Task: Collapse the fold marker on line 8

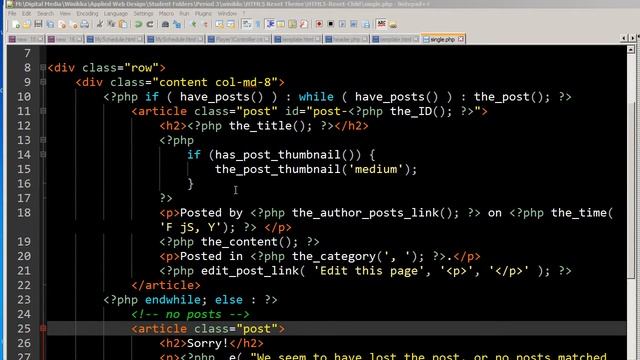Action: click(43, 67)
